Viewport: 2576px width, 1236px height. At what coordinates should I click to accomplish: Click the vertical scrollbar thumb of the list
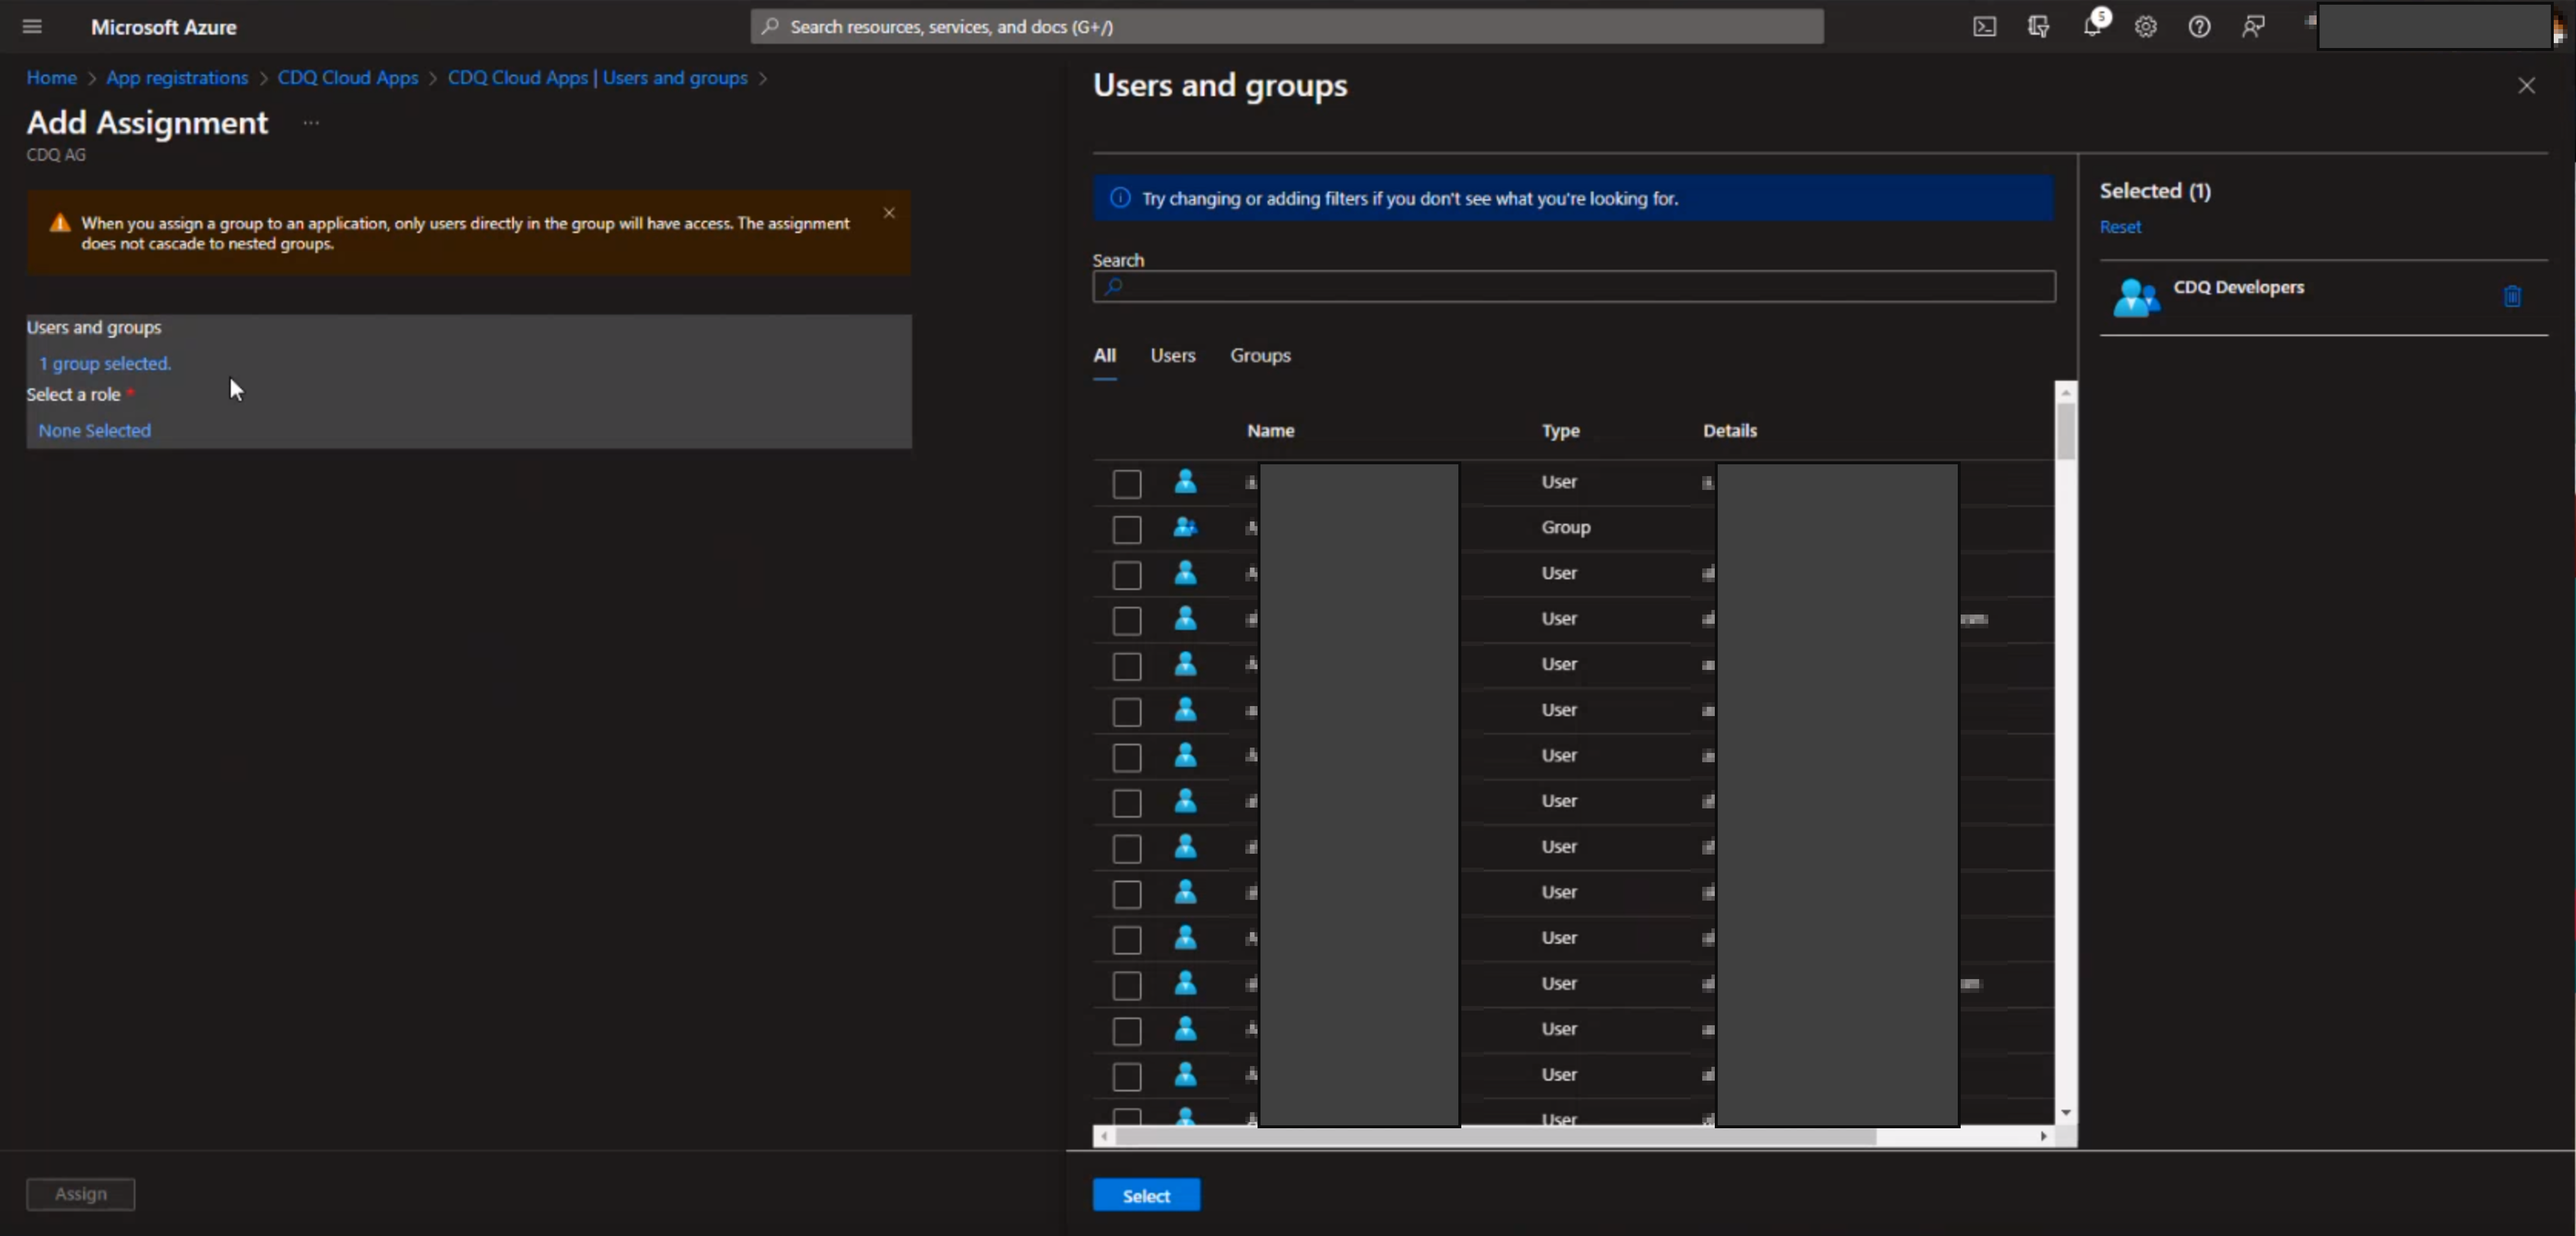[x=2066, y=431]
